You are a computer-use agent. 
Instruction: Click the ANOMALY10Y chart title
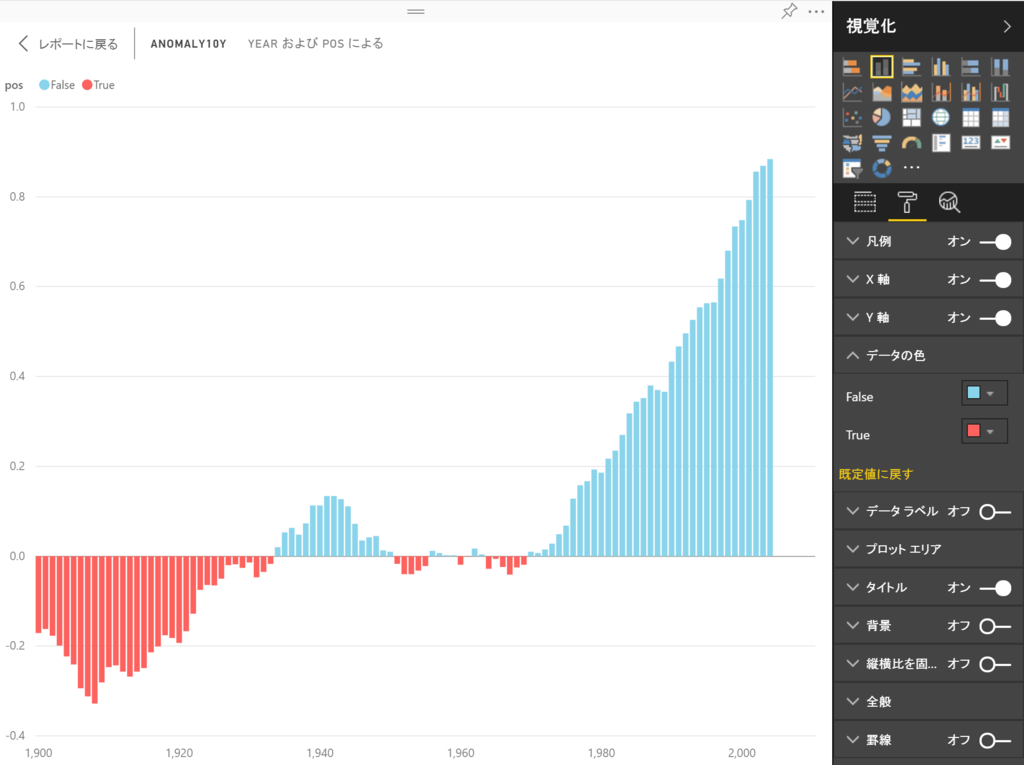tap(189, 44)
